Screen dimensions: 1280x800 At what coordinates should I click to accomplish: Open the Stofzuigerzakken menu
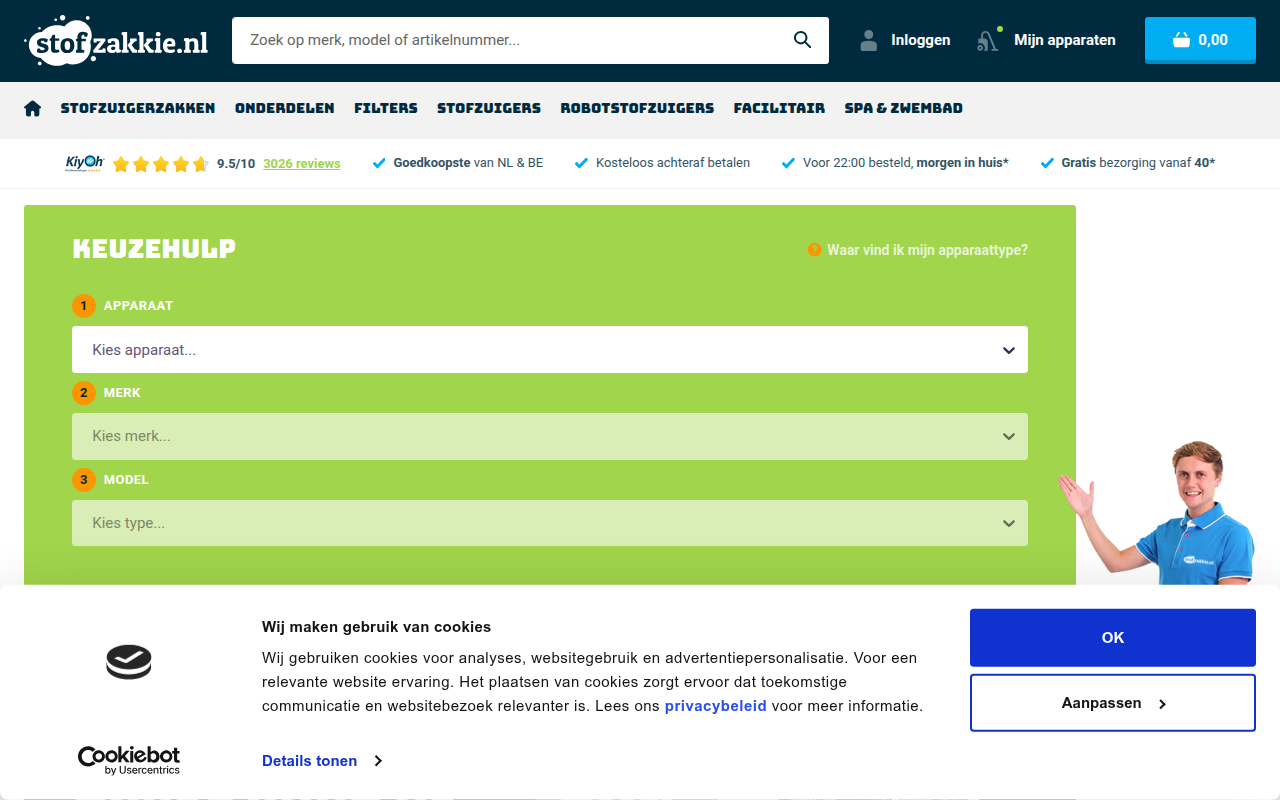pos(138,108)
